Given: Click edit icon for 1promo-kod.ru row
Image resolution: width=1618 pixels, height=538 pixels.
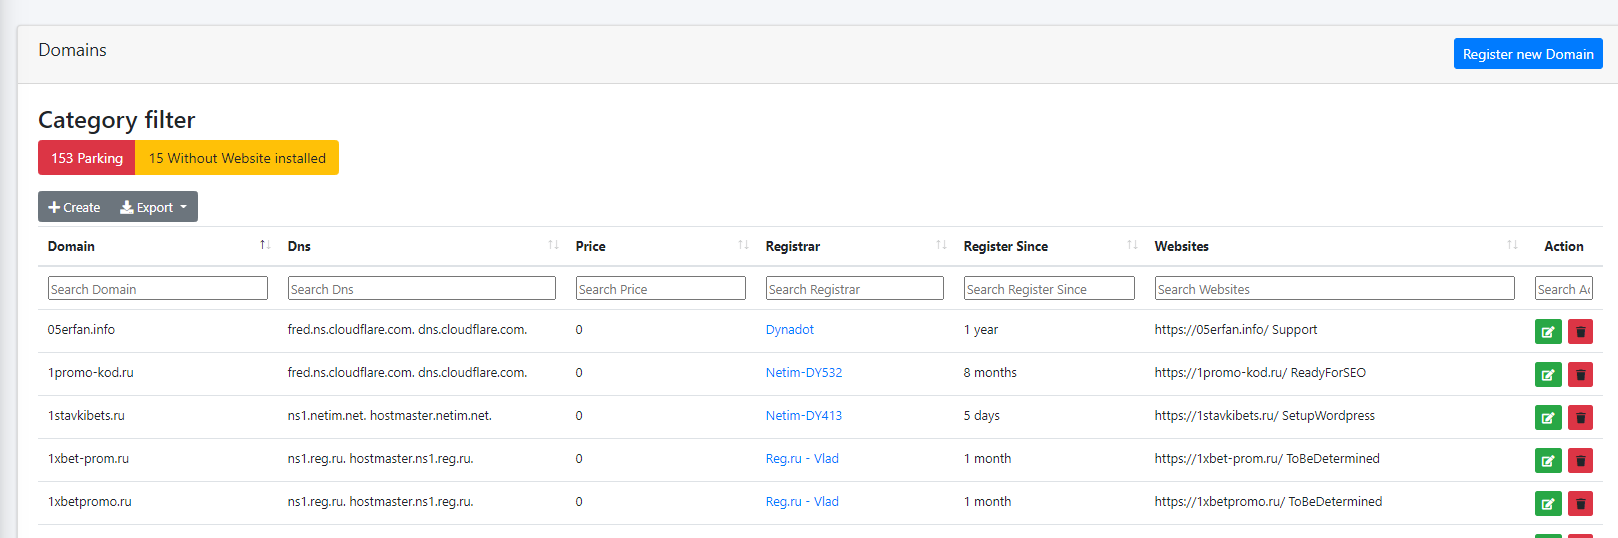Looking at the screenshot, I should pos(1547,375).
